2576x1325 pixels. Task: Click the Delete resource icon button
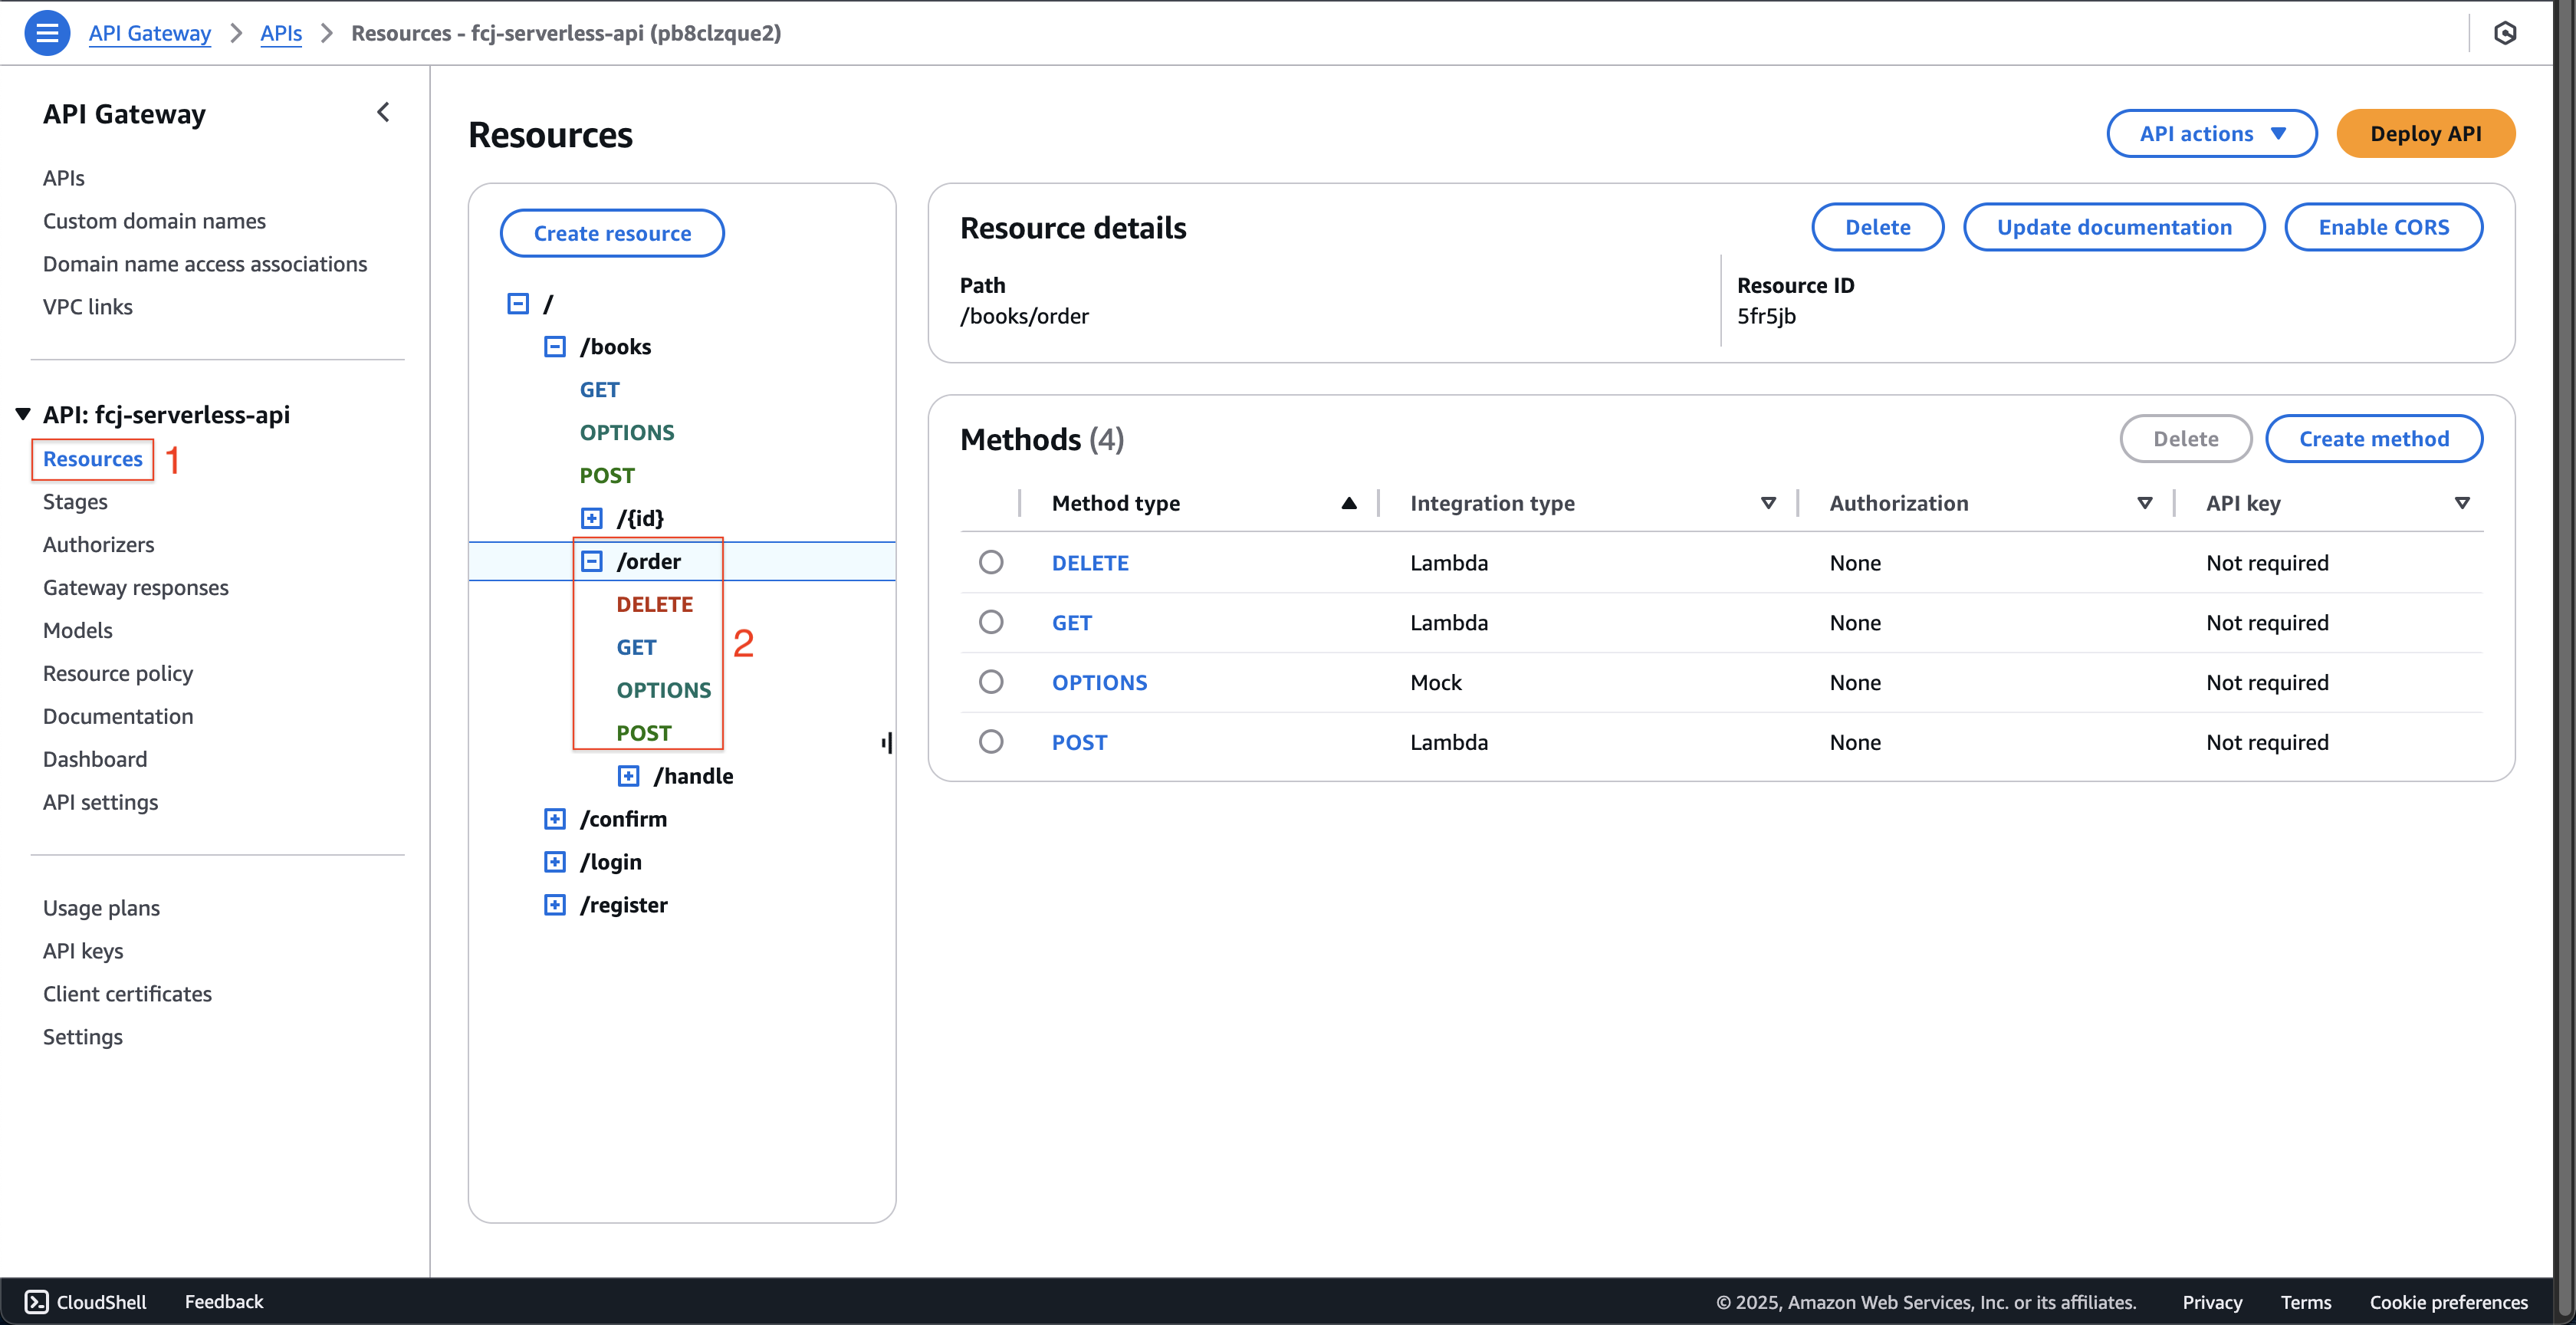pyautogui.click(x=1878, y=226)
